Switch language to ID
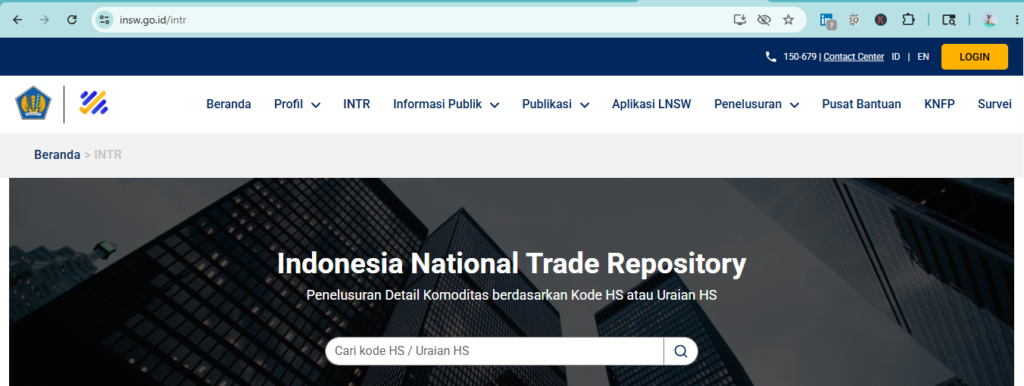 tap(896, 57)
